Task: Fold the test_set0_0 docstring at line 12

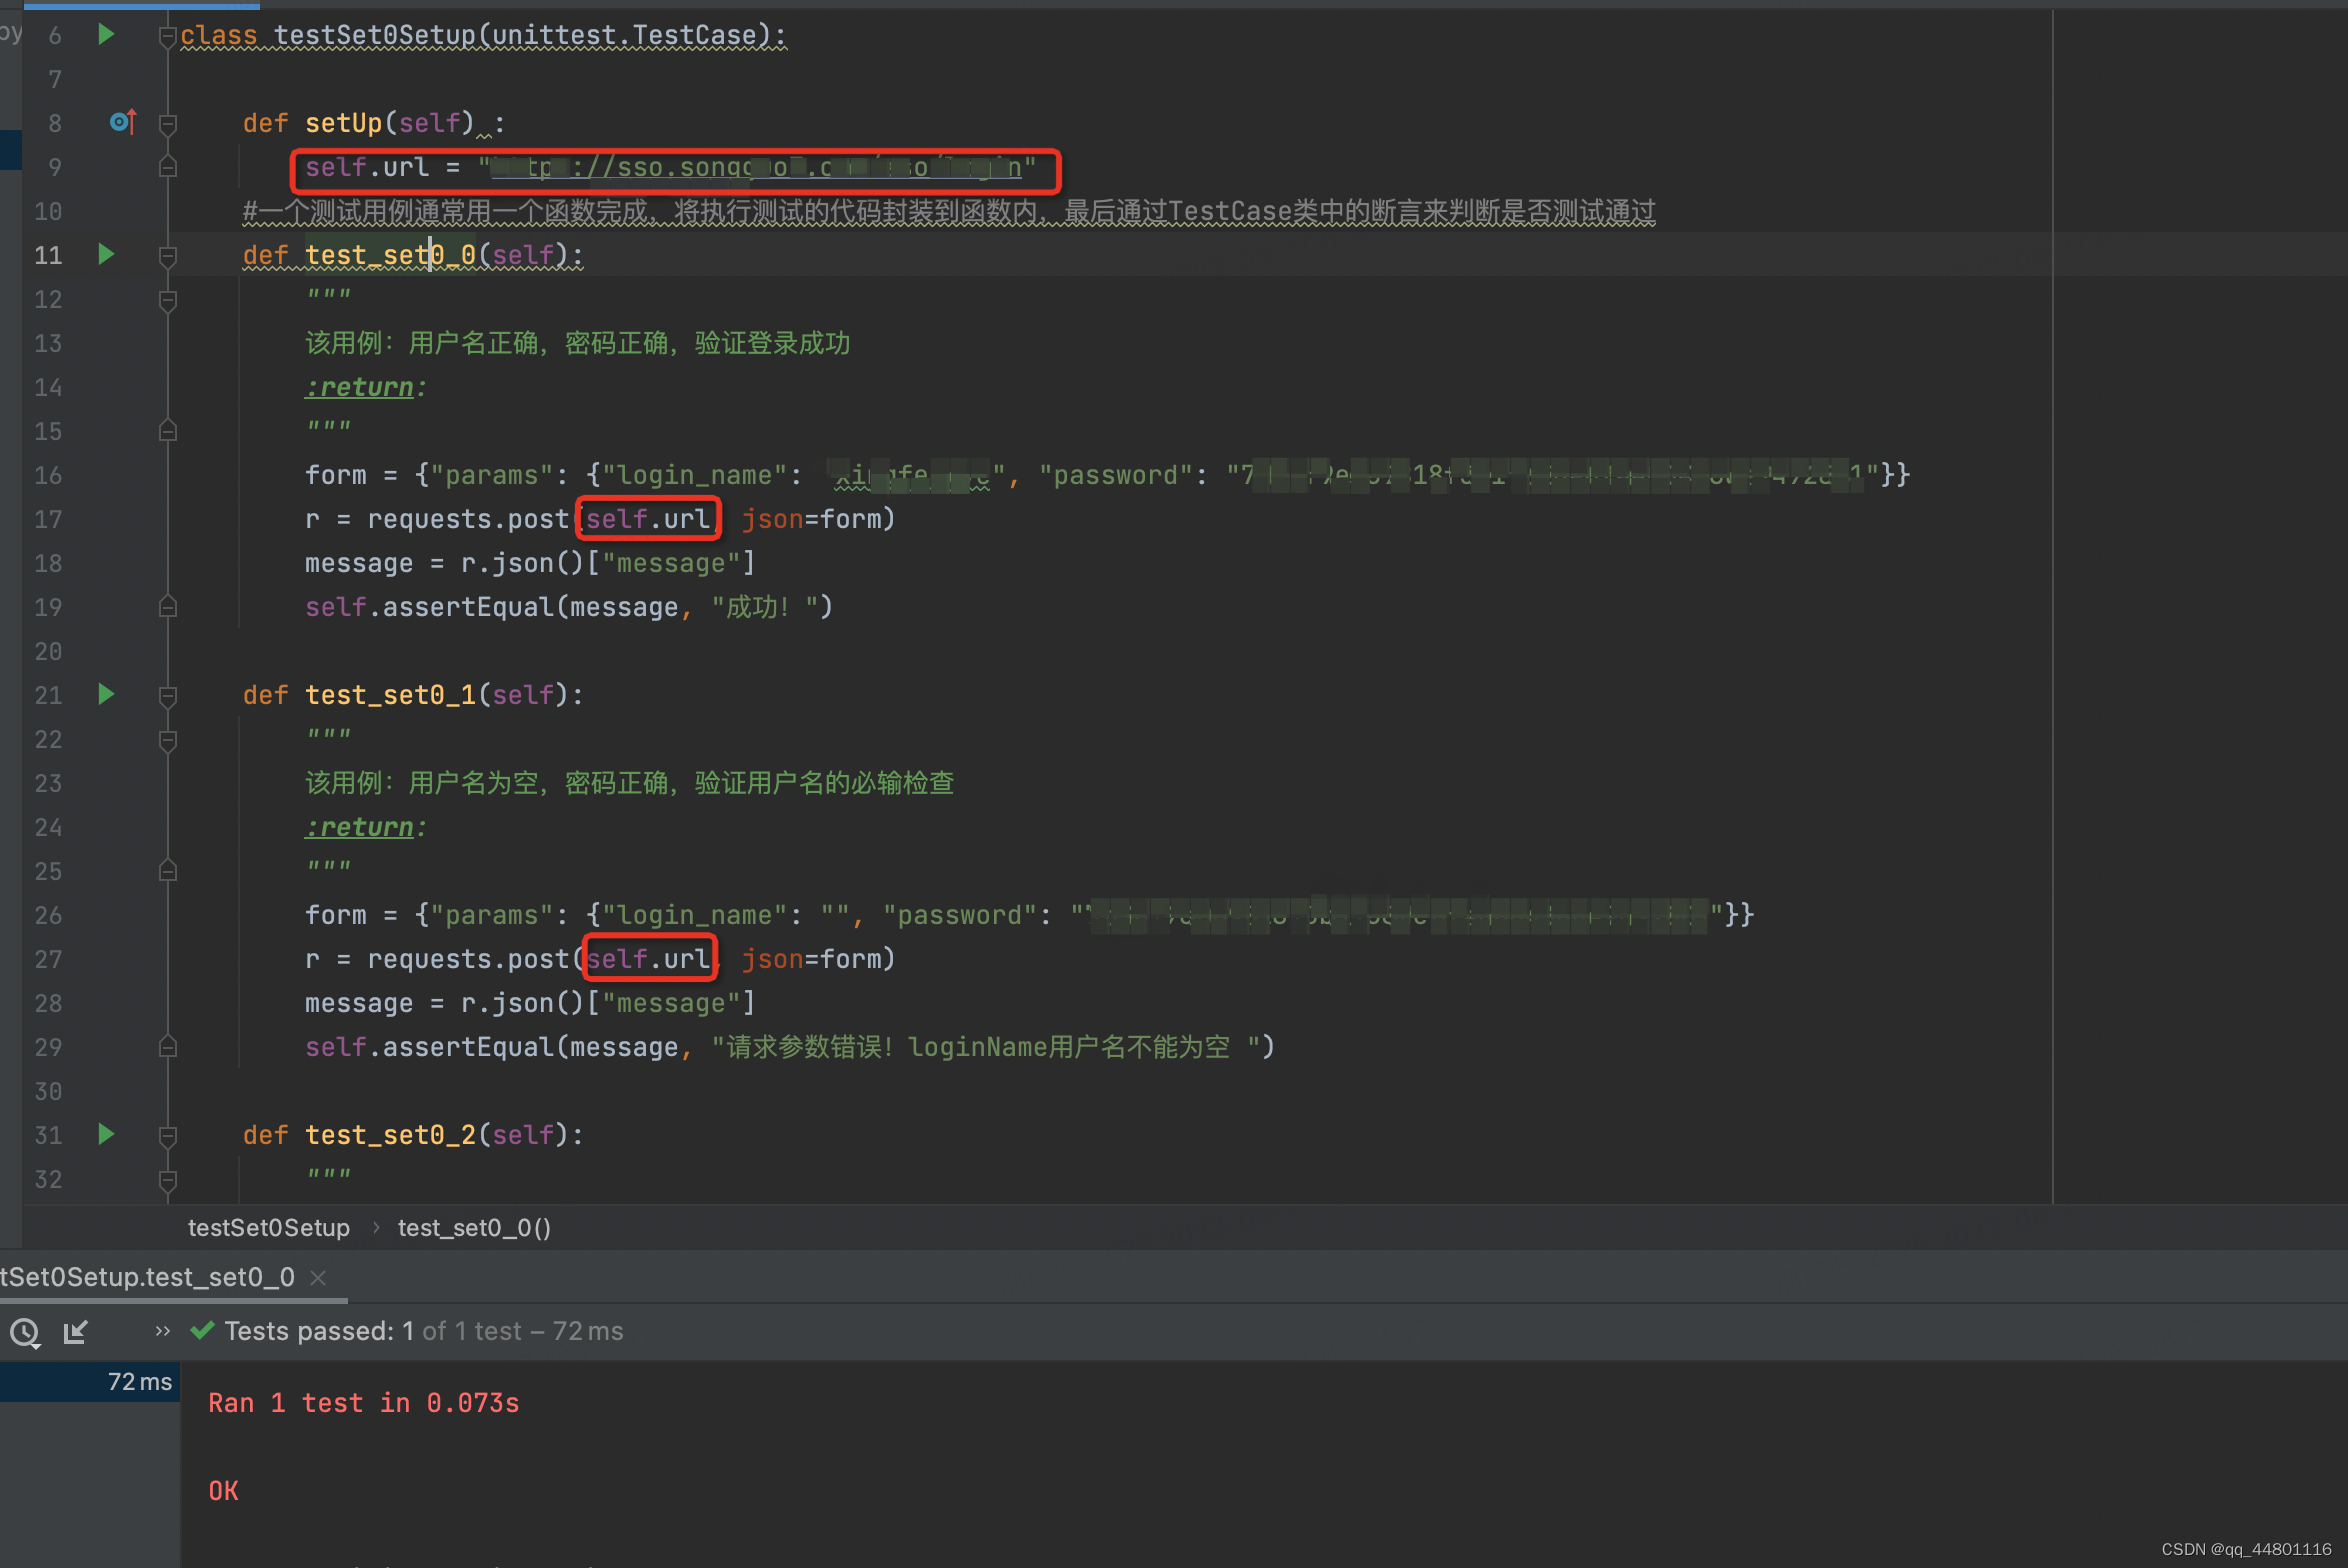Action: point(168,300)
